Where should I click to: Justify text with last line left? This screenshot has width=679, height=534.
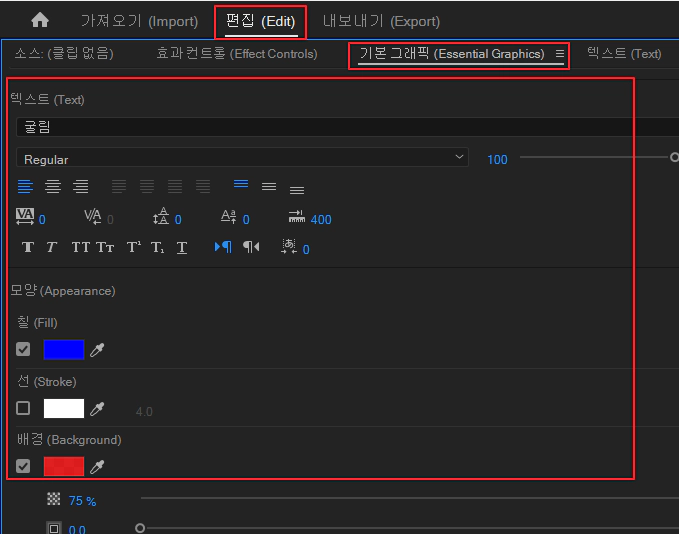(x=119, y=187)
